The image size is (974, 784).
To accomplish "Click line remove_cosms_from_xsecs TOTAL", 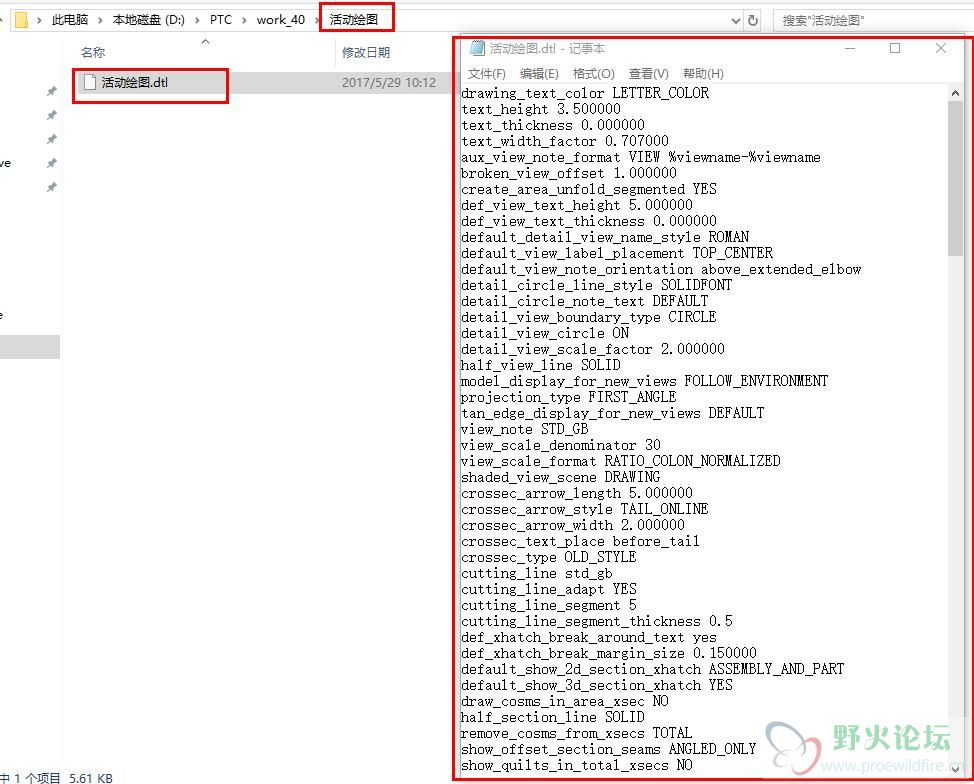I will point(576,734).
